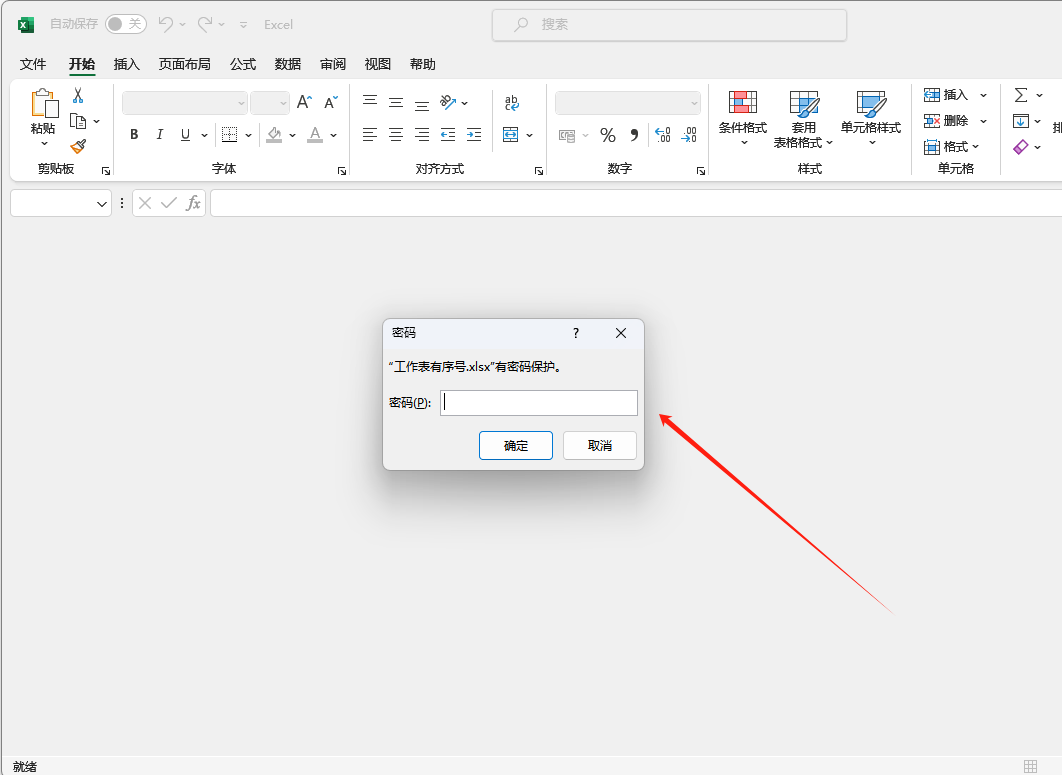1062x775 pixels.
Task: Switch to the 视图 ribbon tab
Action: click(x=377, y=64)
